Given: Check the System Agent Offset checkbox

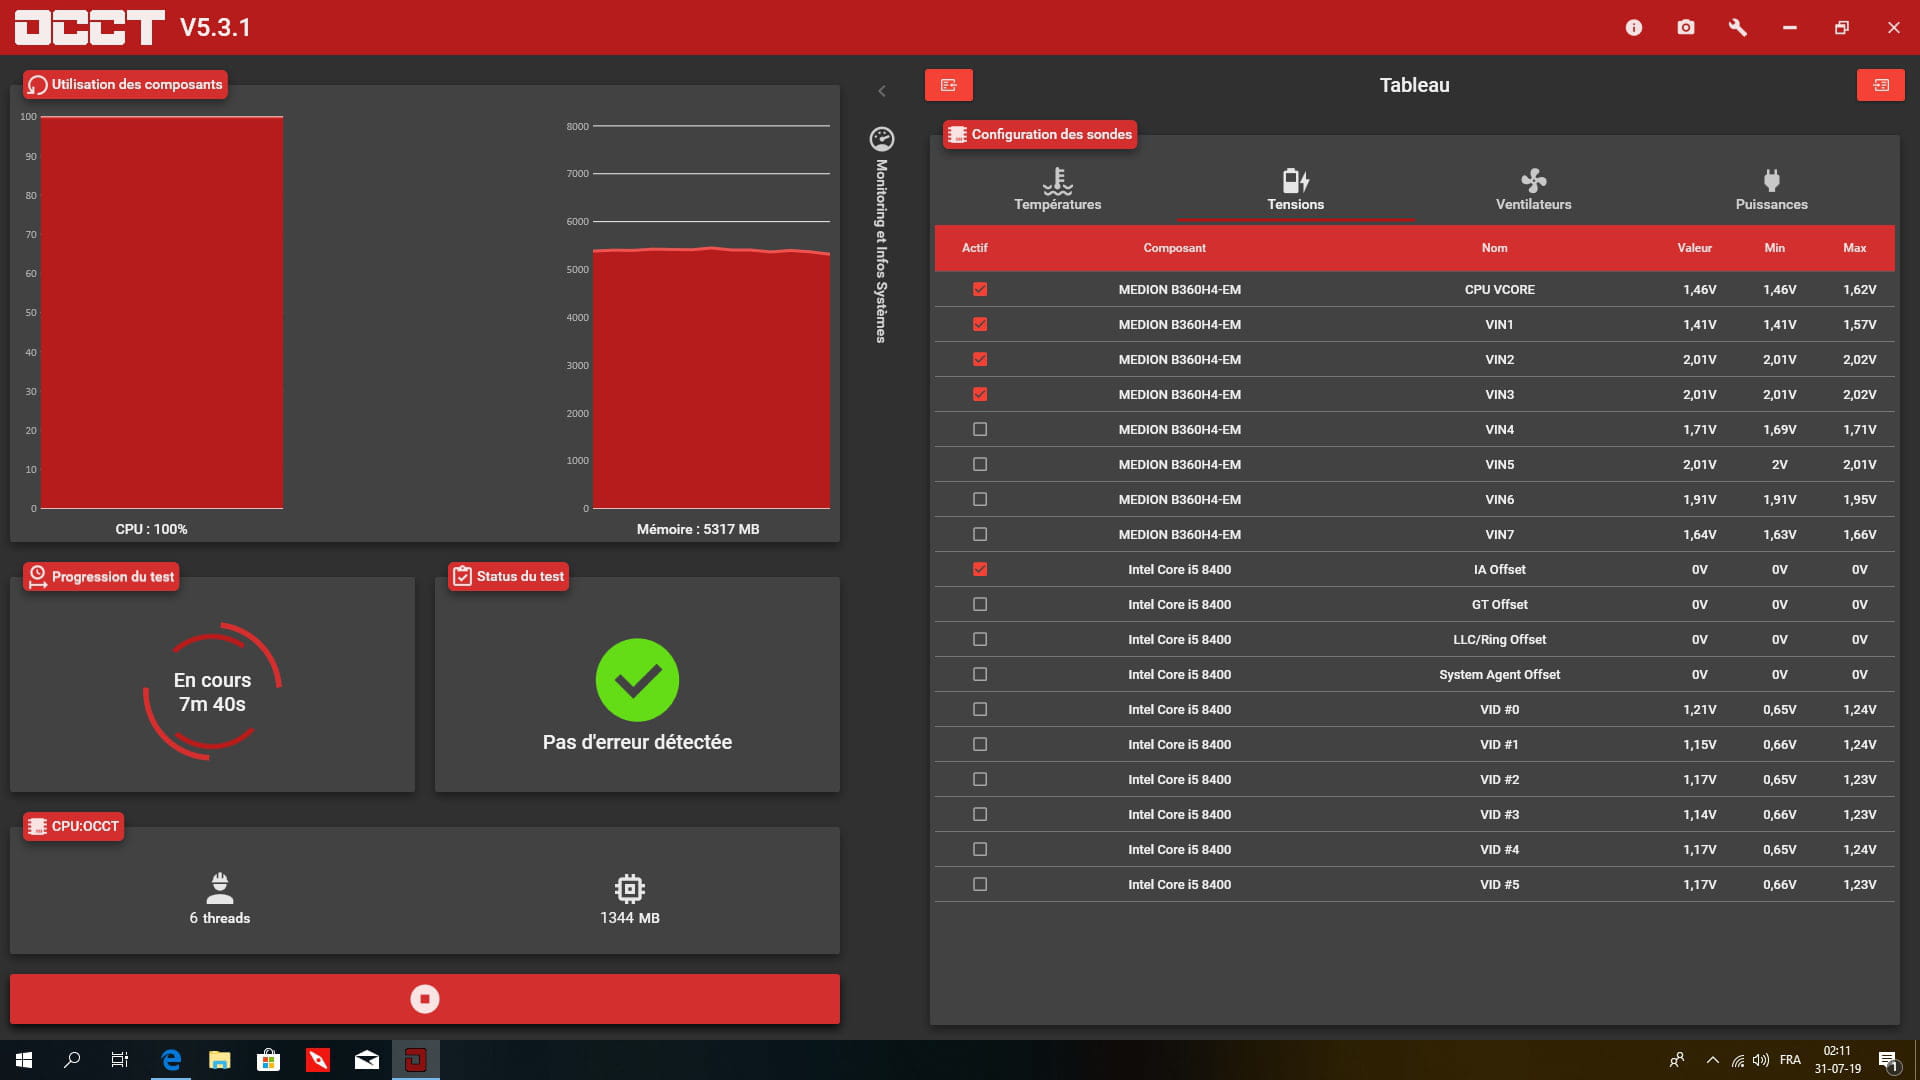Looking at the screenshot, I should tap(980, 674).
